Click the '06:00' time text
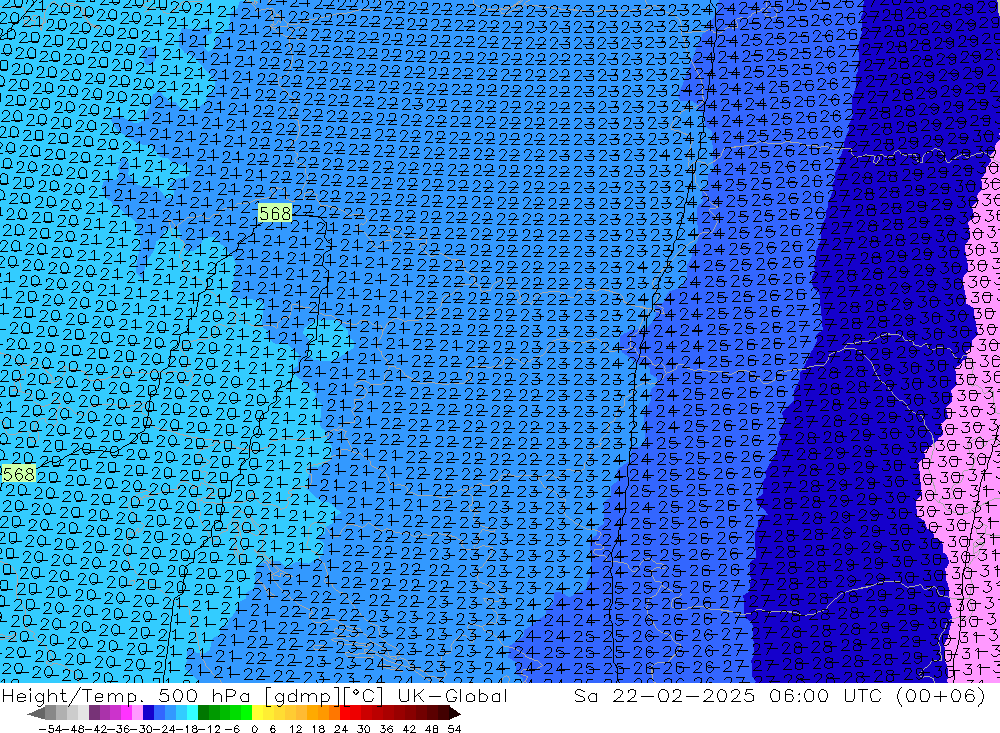1000x733 pixels. click(x=800, y=696)
